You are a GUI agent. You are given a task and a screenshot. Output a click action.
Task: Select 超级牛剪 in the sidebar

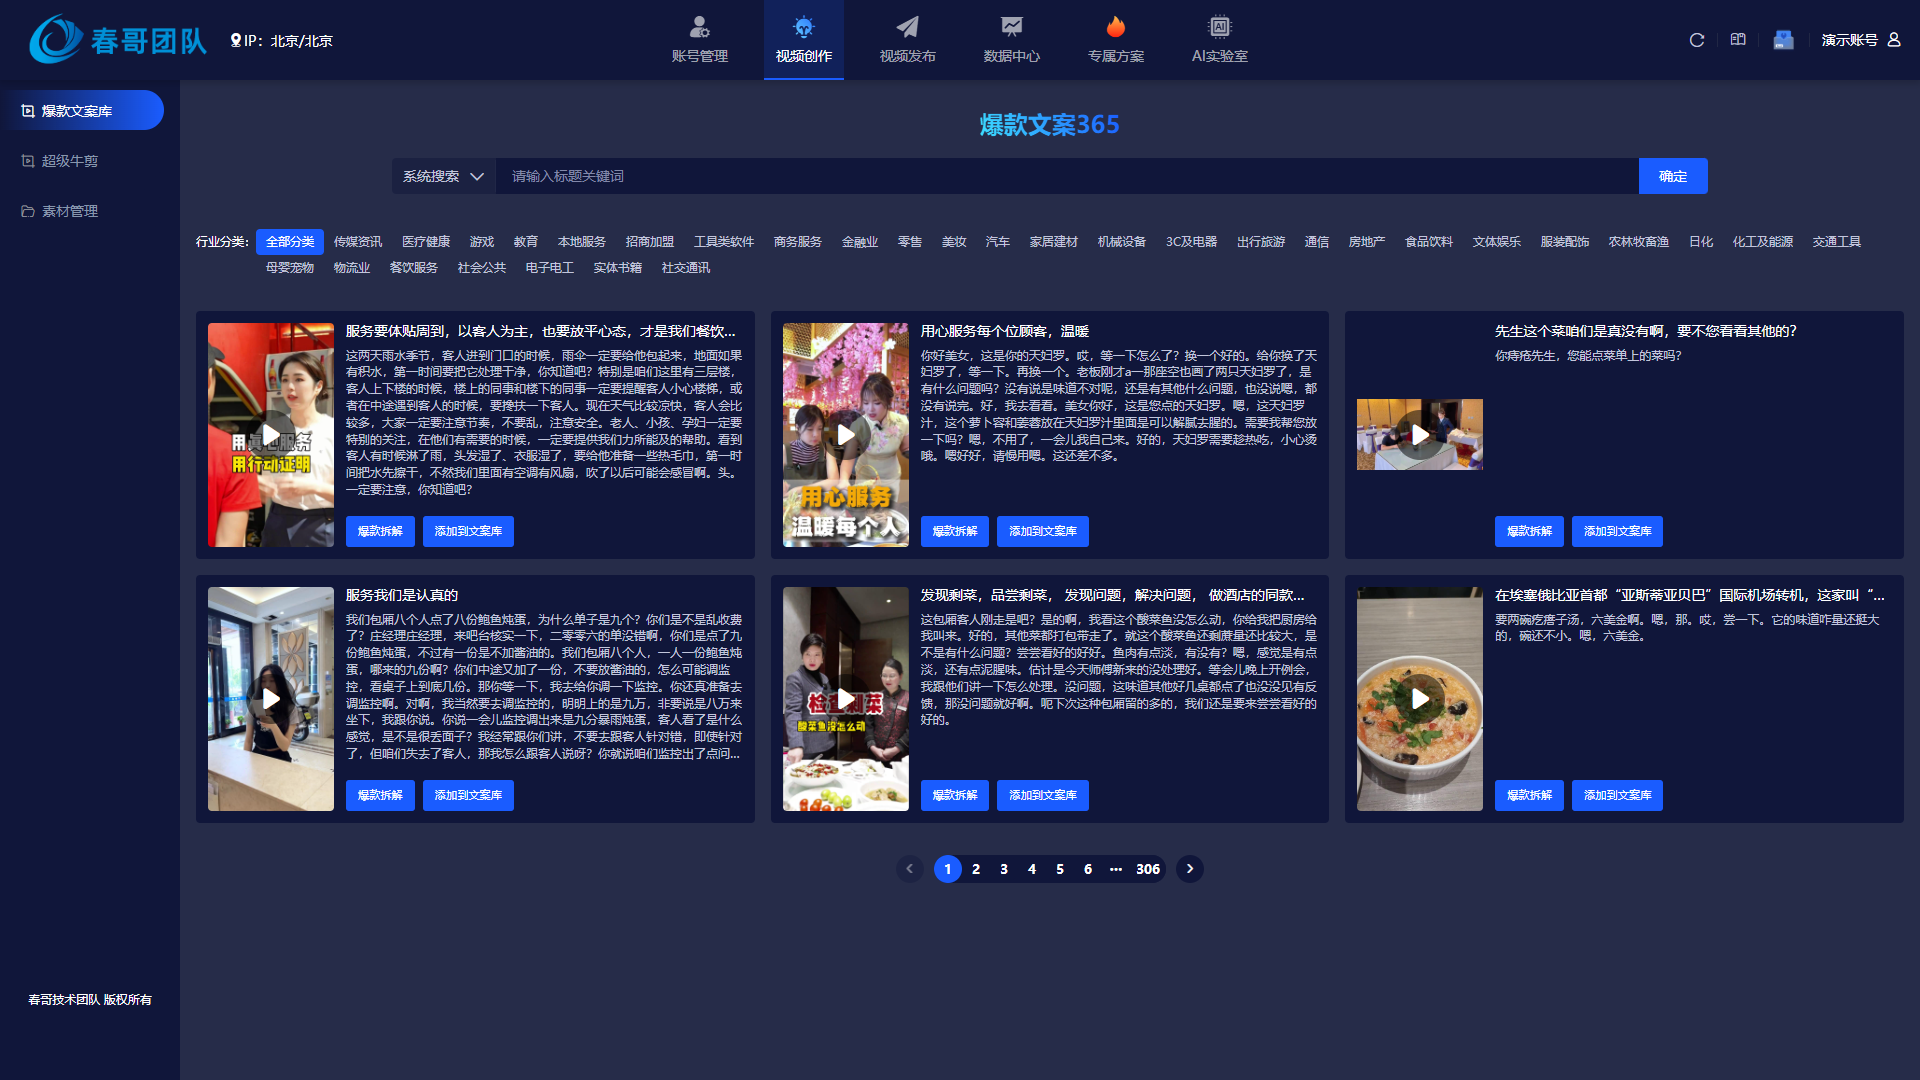(70, 161)
